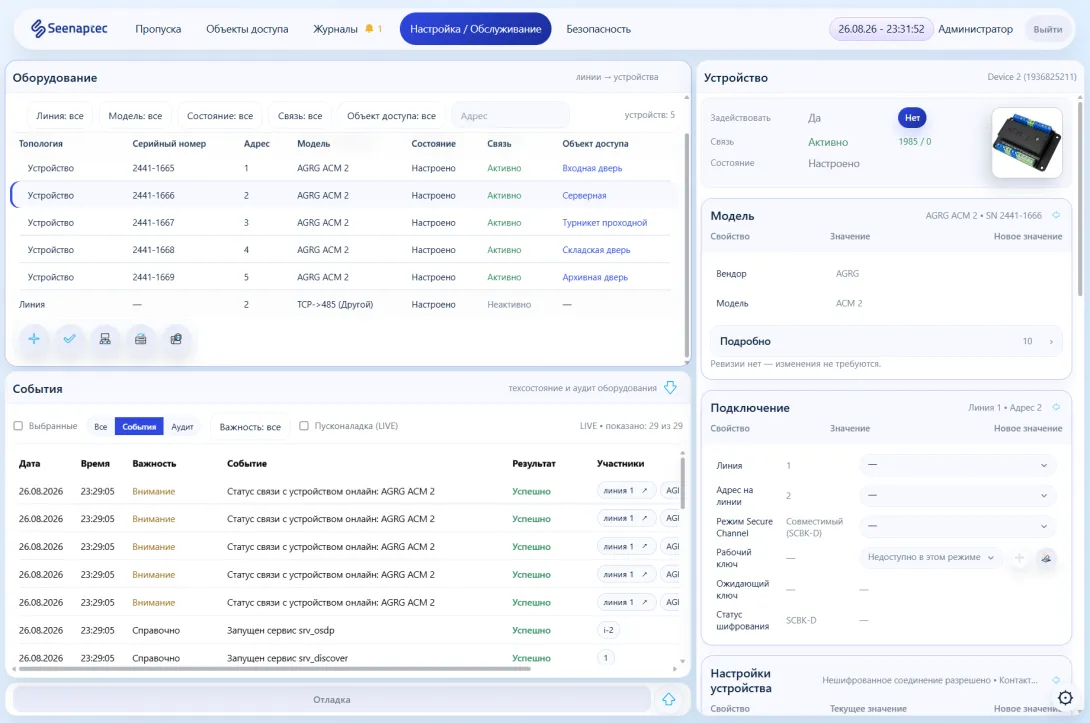Click the printer-like icon in equipment toolbar
Image resolution: width=1090 pixels, height=723 pixels.
[x=140, y=339]
